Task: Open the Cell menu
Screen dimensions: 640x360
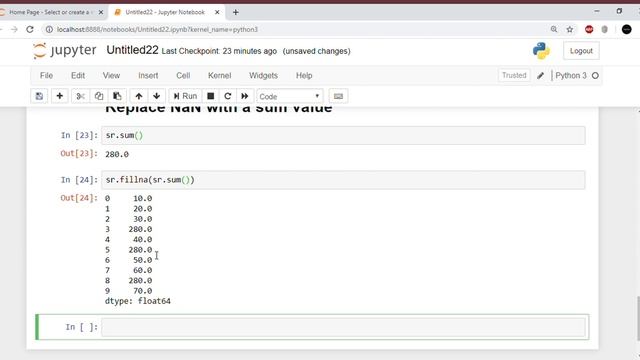Action: [x=183, y=76]
